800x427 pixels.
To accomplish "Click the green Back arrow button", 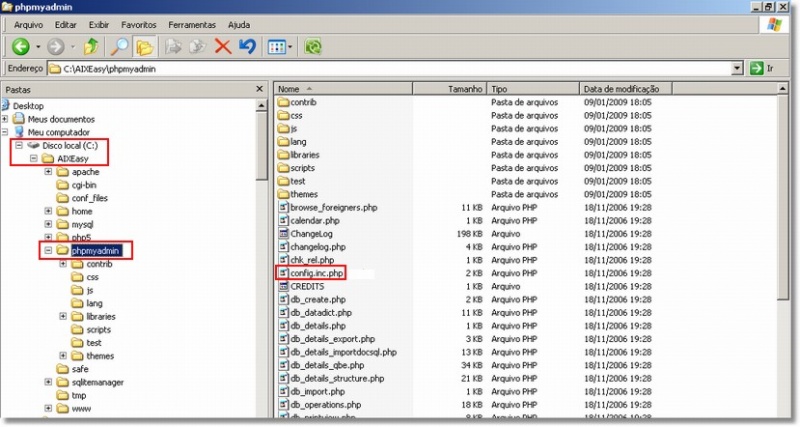I will pyautogui.click(x=20, y=46).
